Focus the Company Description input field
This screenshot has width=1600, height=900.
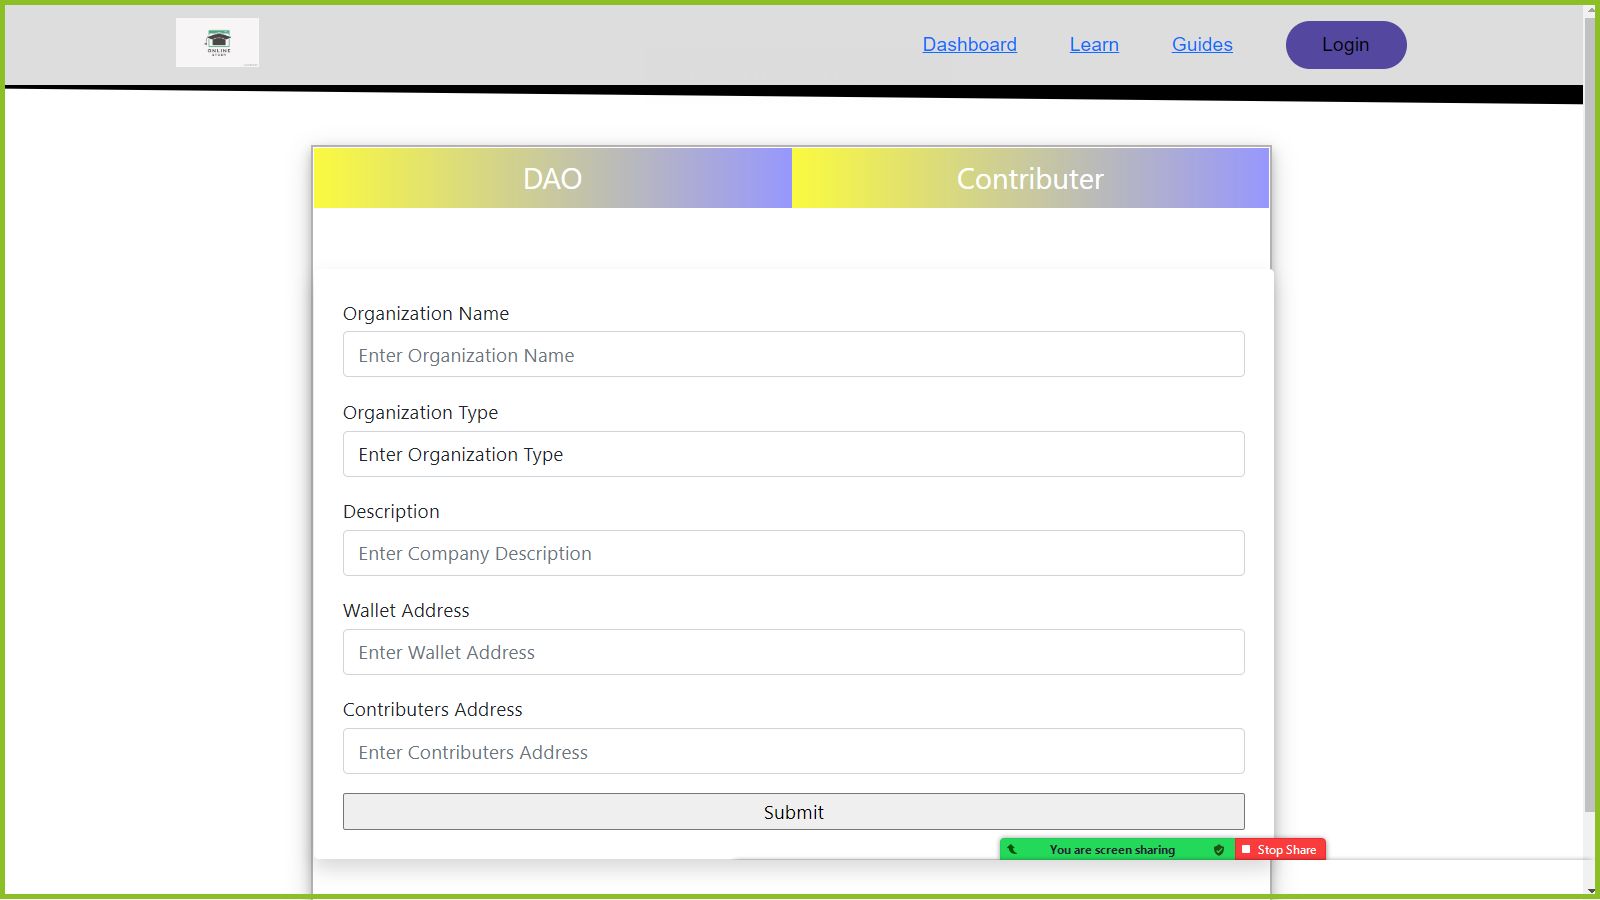794,553
